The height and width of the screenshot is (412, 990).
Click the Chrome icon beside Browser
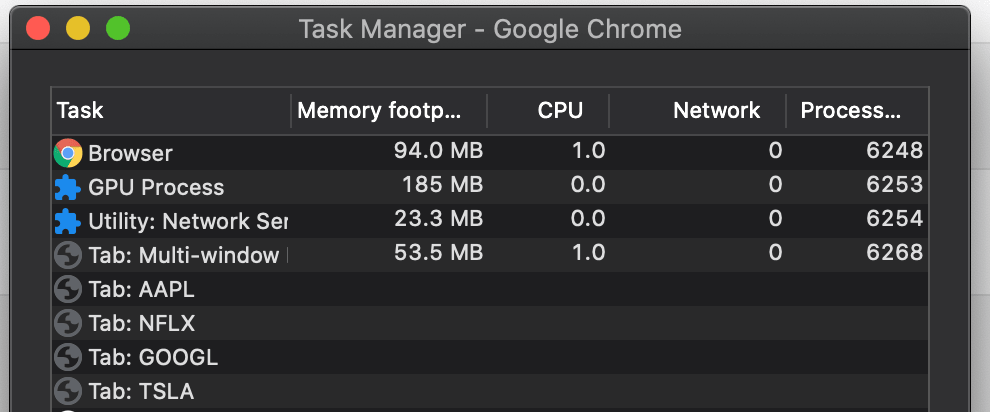(68, 153)
